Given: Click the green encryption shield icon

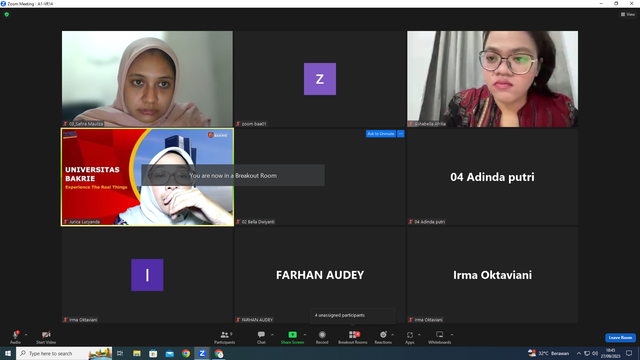Looking at the screenshot, I should click(7, 14).
